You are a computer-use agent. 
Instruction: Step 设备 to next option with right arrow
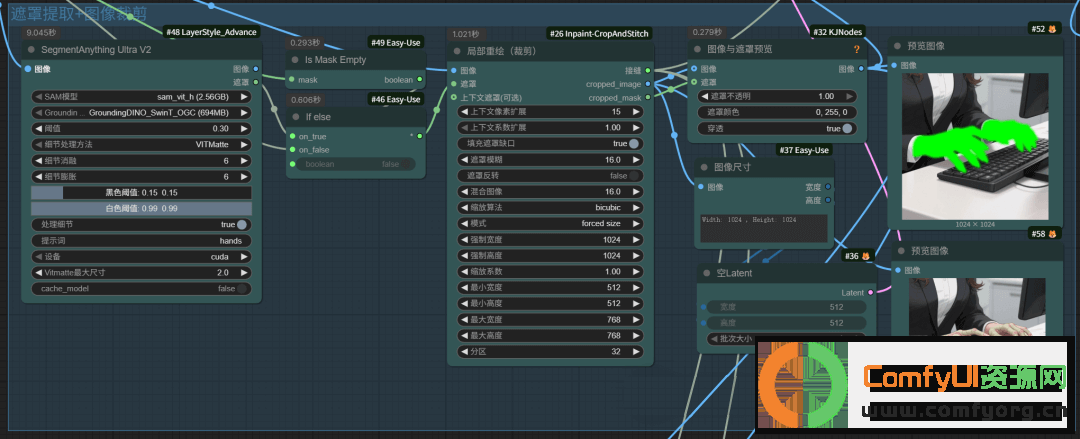point(244,256)
